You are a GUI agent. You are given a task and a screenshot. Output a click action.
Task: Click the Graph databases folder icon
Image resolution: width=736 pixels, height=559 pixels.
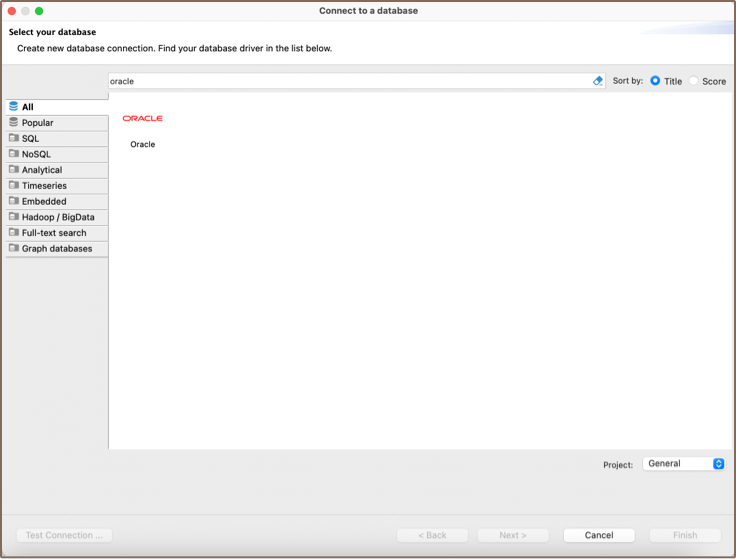pos(14,248)
